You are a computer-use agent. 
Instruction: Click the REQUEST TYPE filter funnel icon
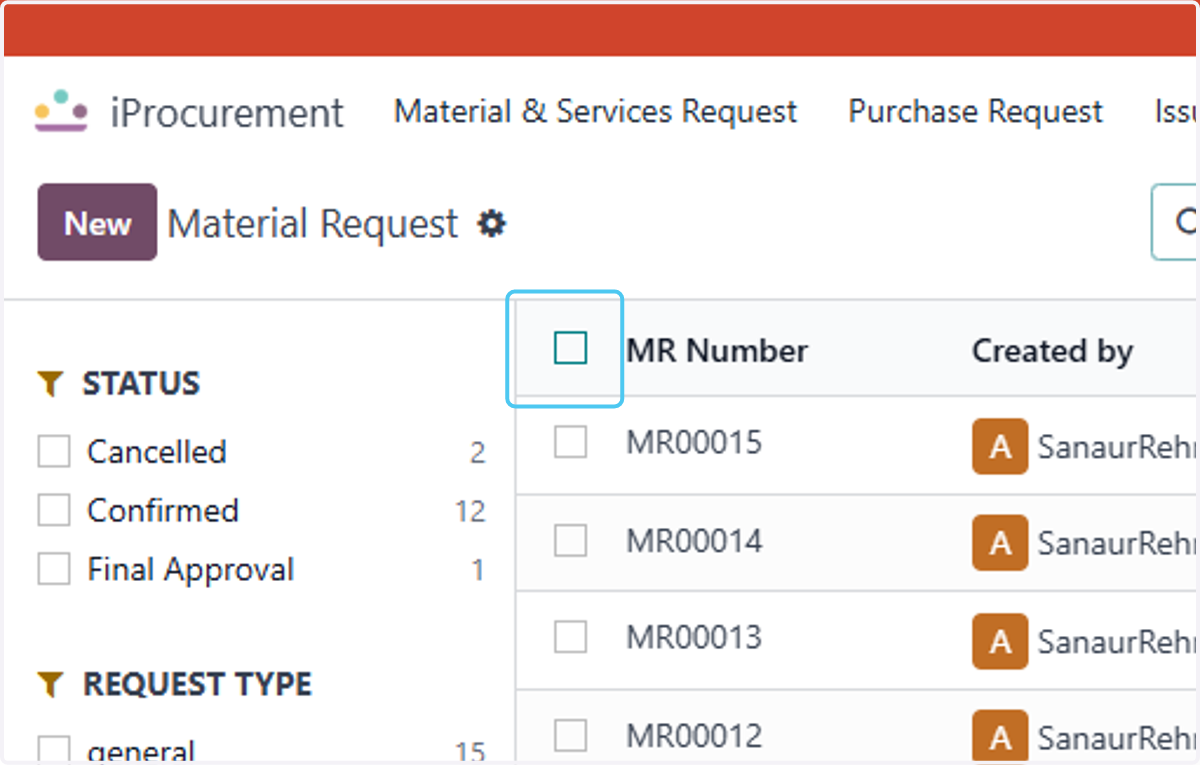[50, 685]
